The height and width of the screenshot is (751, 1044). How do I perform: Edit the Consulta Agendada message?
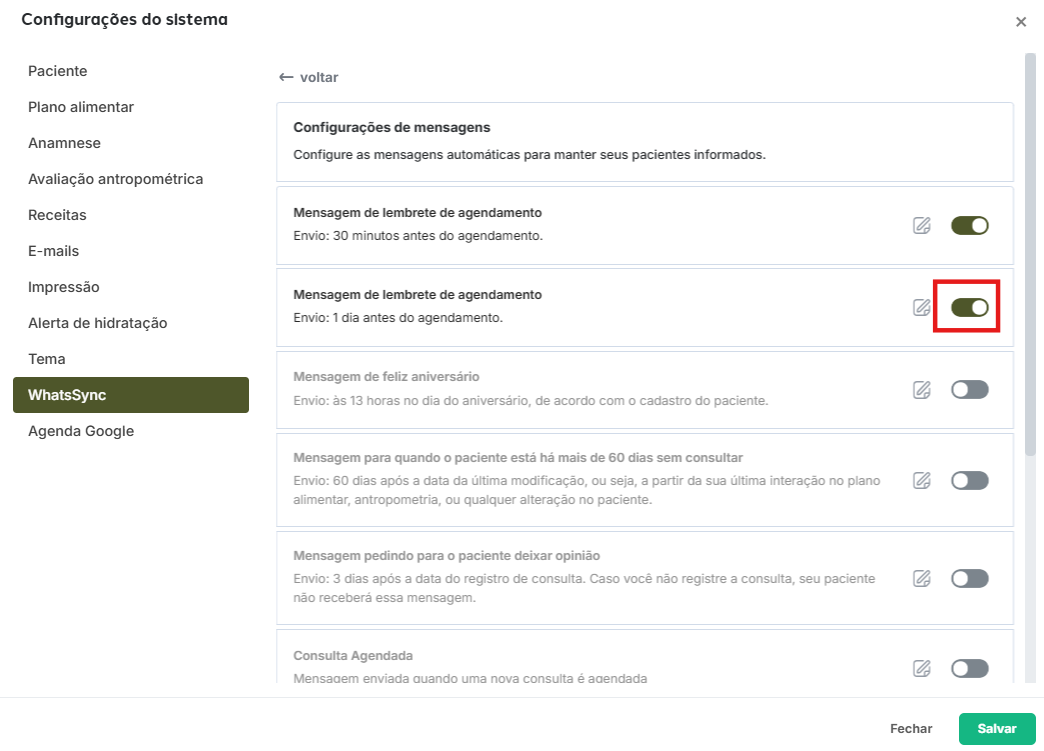pyautogui.click(x=921, y=668)
